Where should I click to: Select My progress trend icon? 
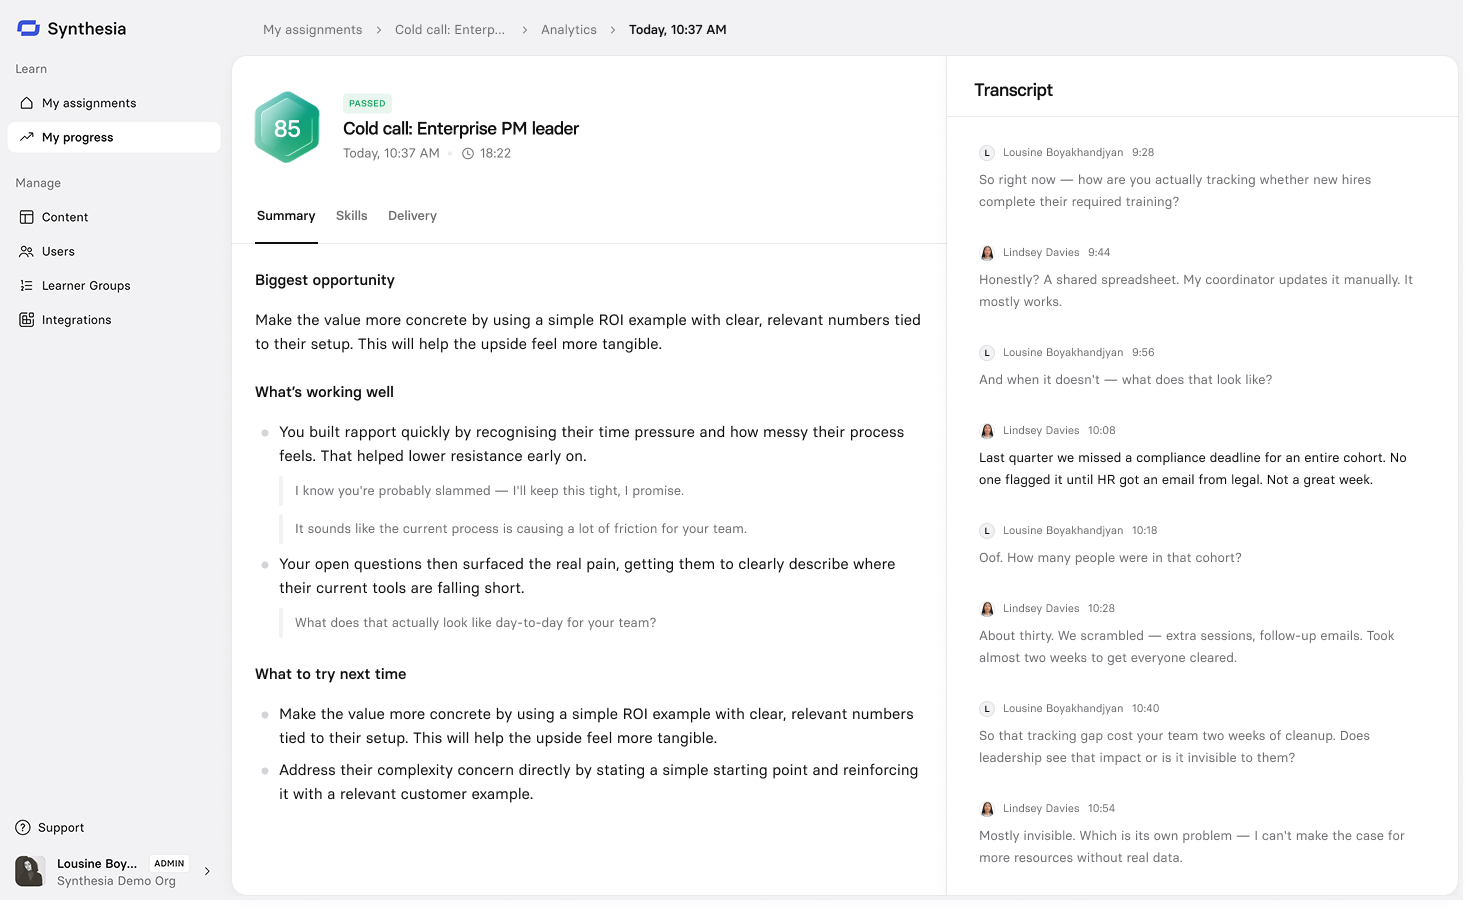click(27, 137)
